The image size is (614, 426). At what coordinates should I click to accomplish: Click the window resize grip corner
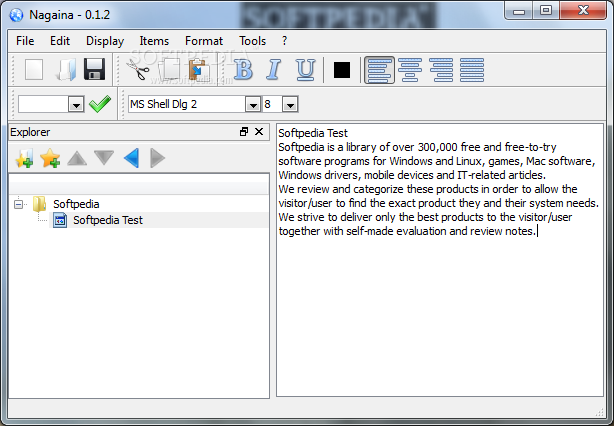click(600, 411)
